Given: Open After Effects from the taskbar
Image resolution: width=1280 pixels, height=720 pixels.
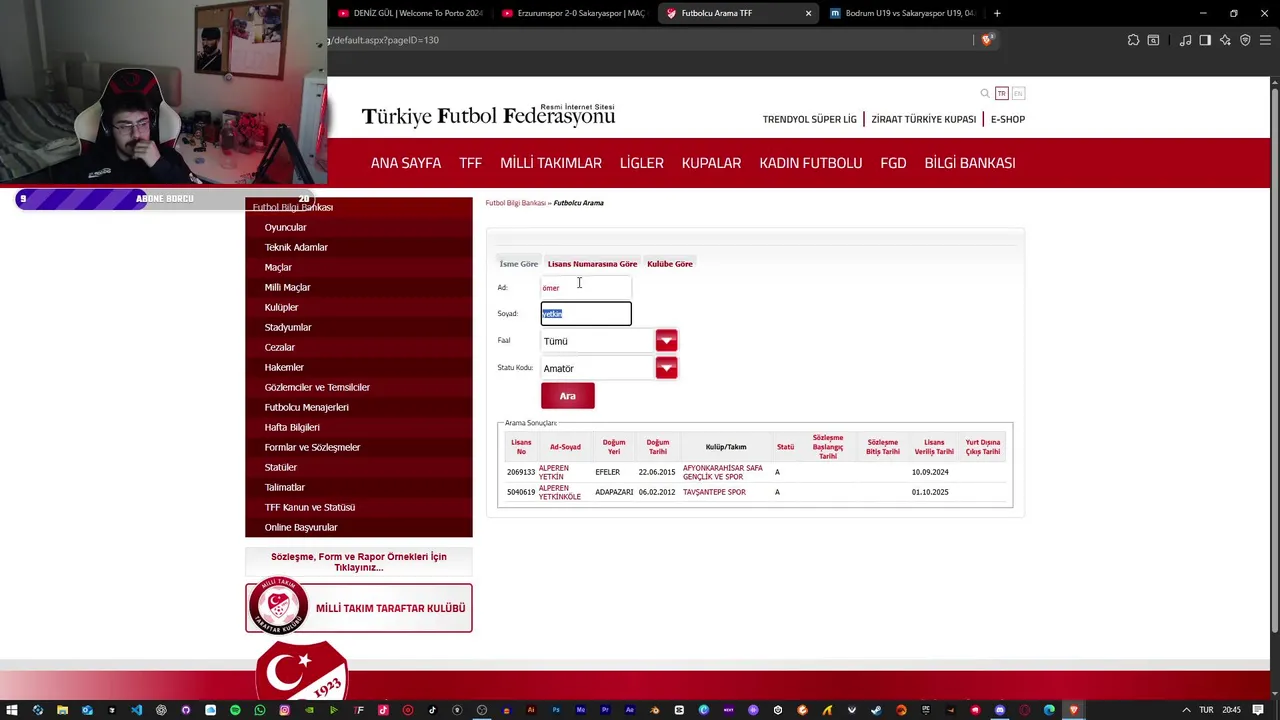Looking at the screenshot, I should point(630,710).
